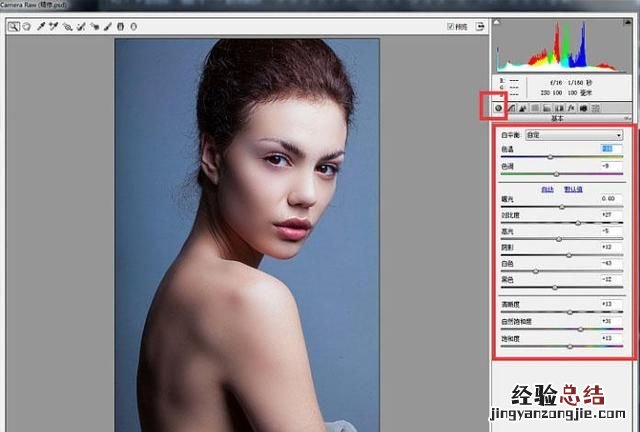Click the toggle full screen icon
The height and width of the screenshot is (432, 640).
(481, 26)
